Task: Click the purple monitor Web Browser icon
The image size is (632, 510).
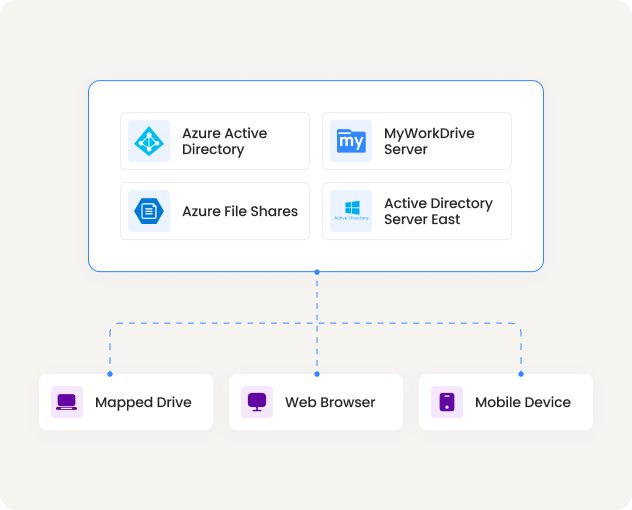Action: click(257, 402)
